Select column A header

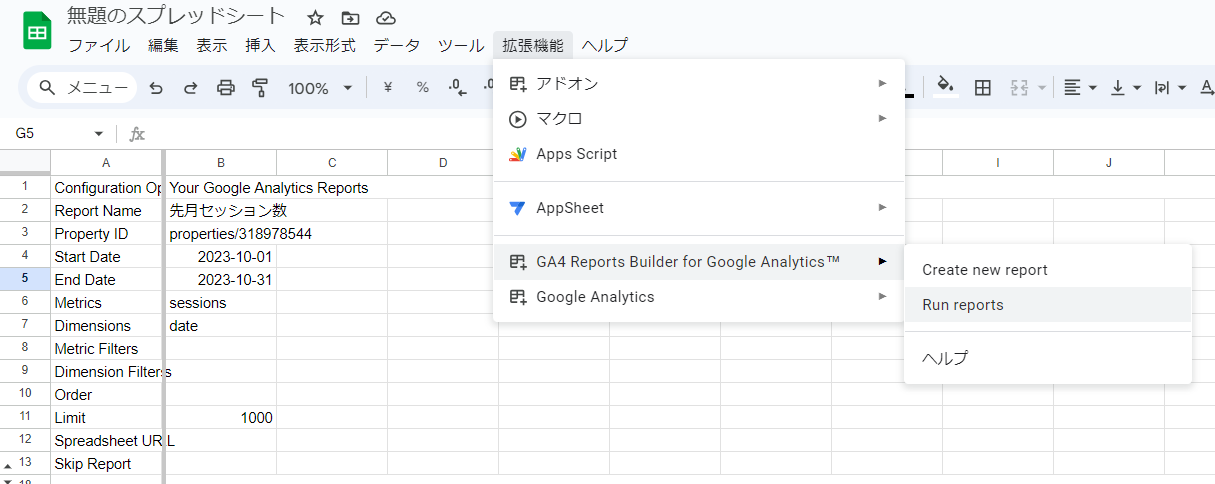106,163
